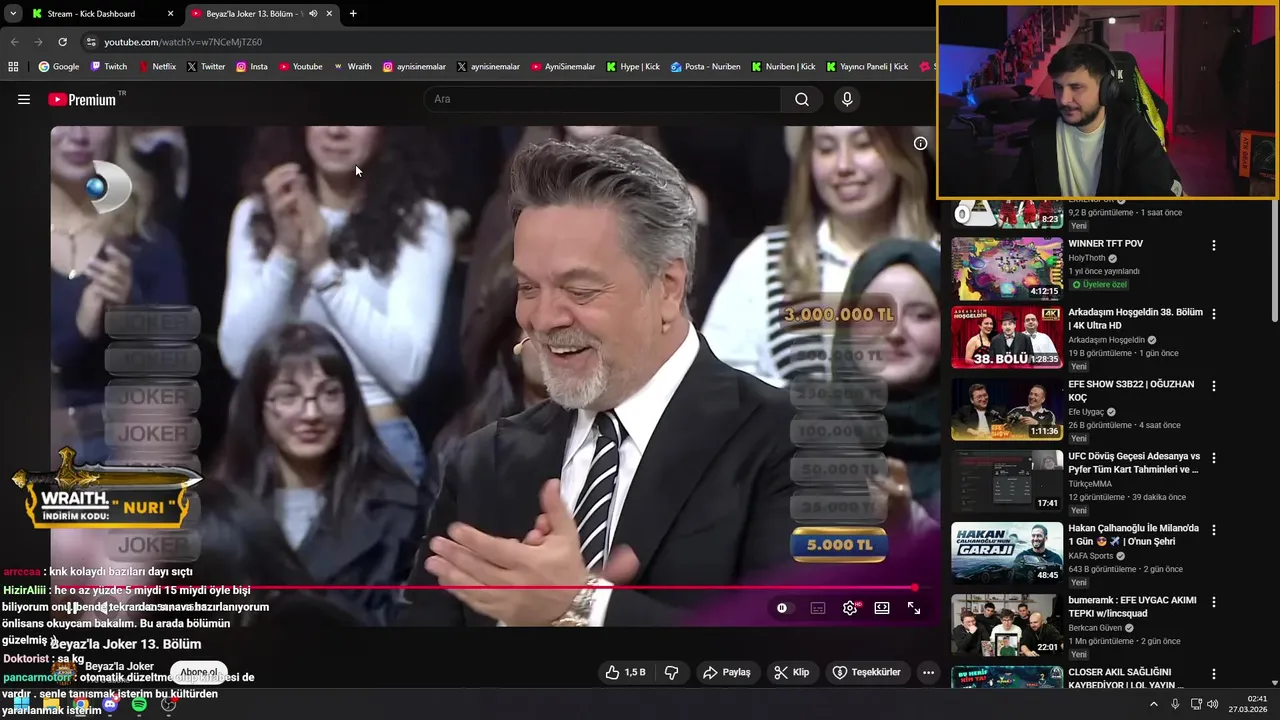Screen dimensions: 1280x720
Task: Open tab search dropdown arrow
Action: point(13,14)
